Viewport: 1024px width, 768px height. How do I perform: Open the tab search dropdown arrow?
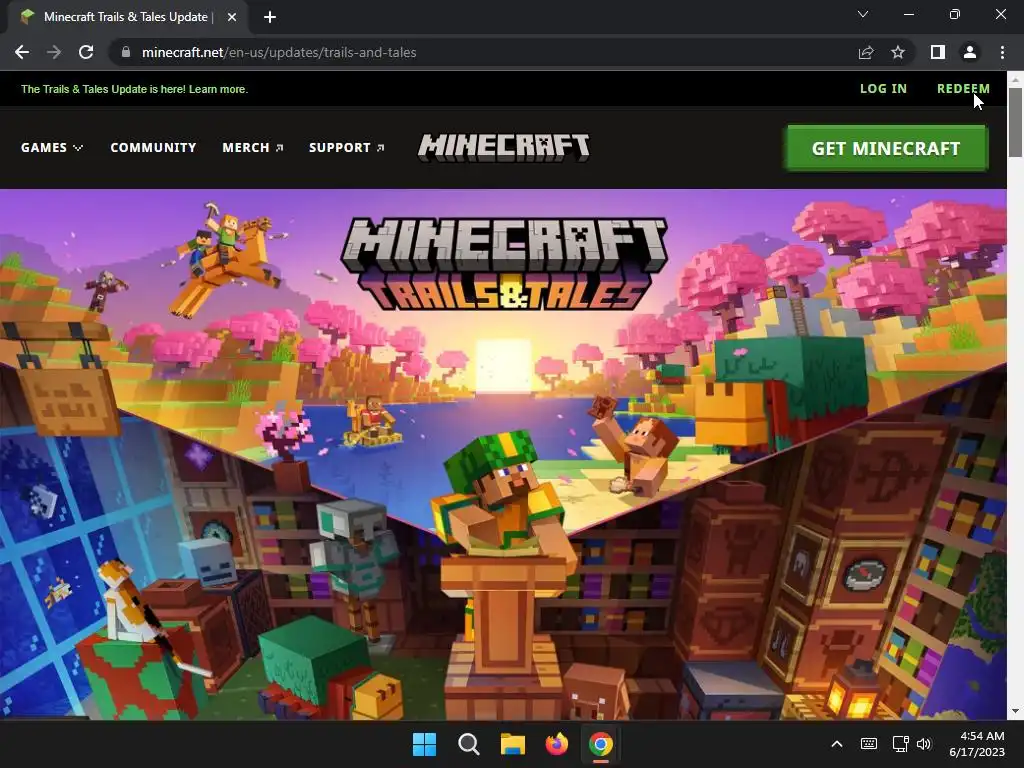point(863,14)
